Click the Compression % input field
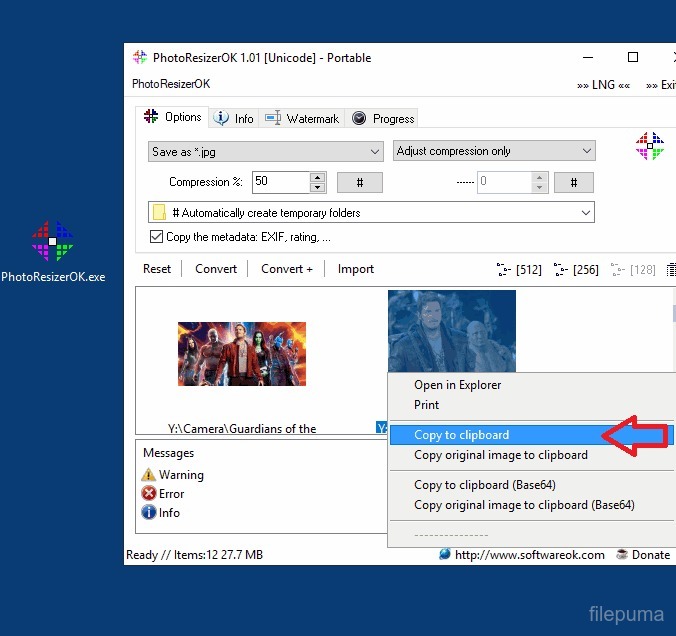Image resolution: width=676 pixels, height=636 pixels. 280,182
